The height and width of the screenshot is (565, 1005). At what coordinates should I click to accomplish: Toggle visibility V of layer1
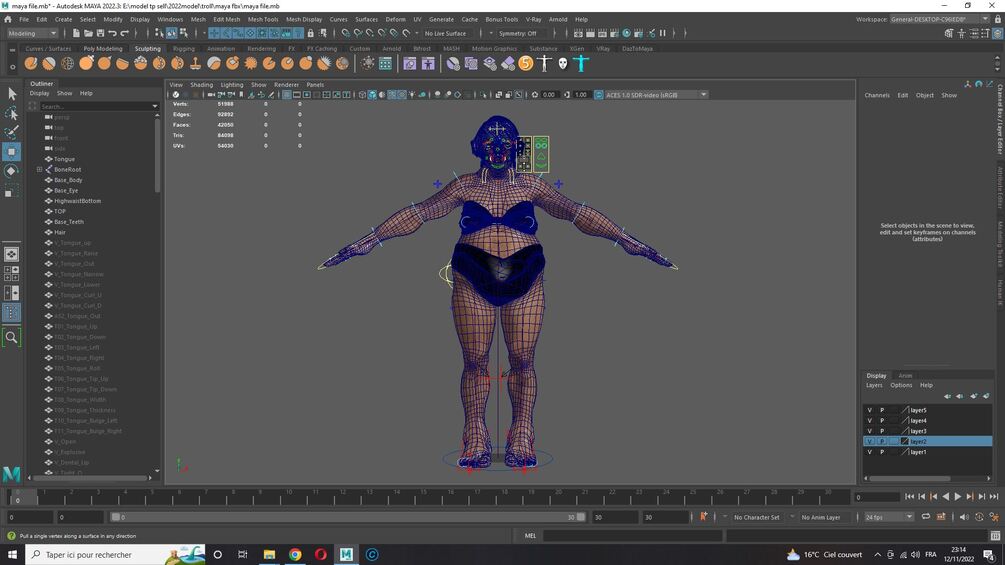(x=870, y=452)
